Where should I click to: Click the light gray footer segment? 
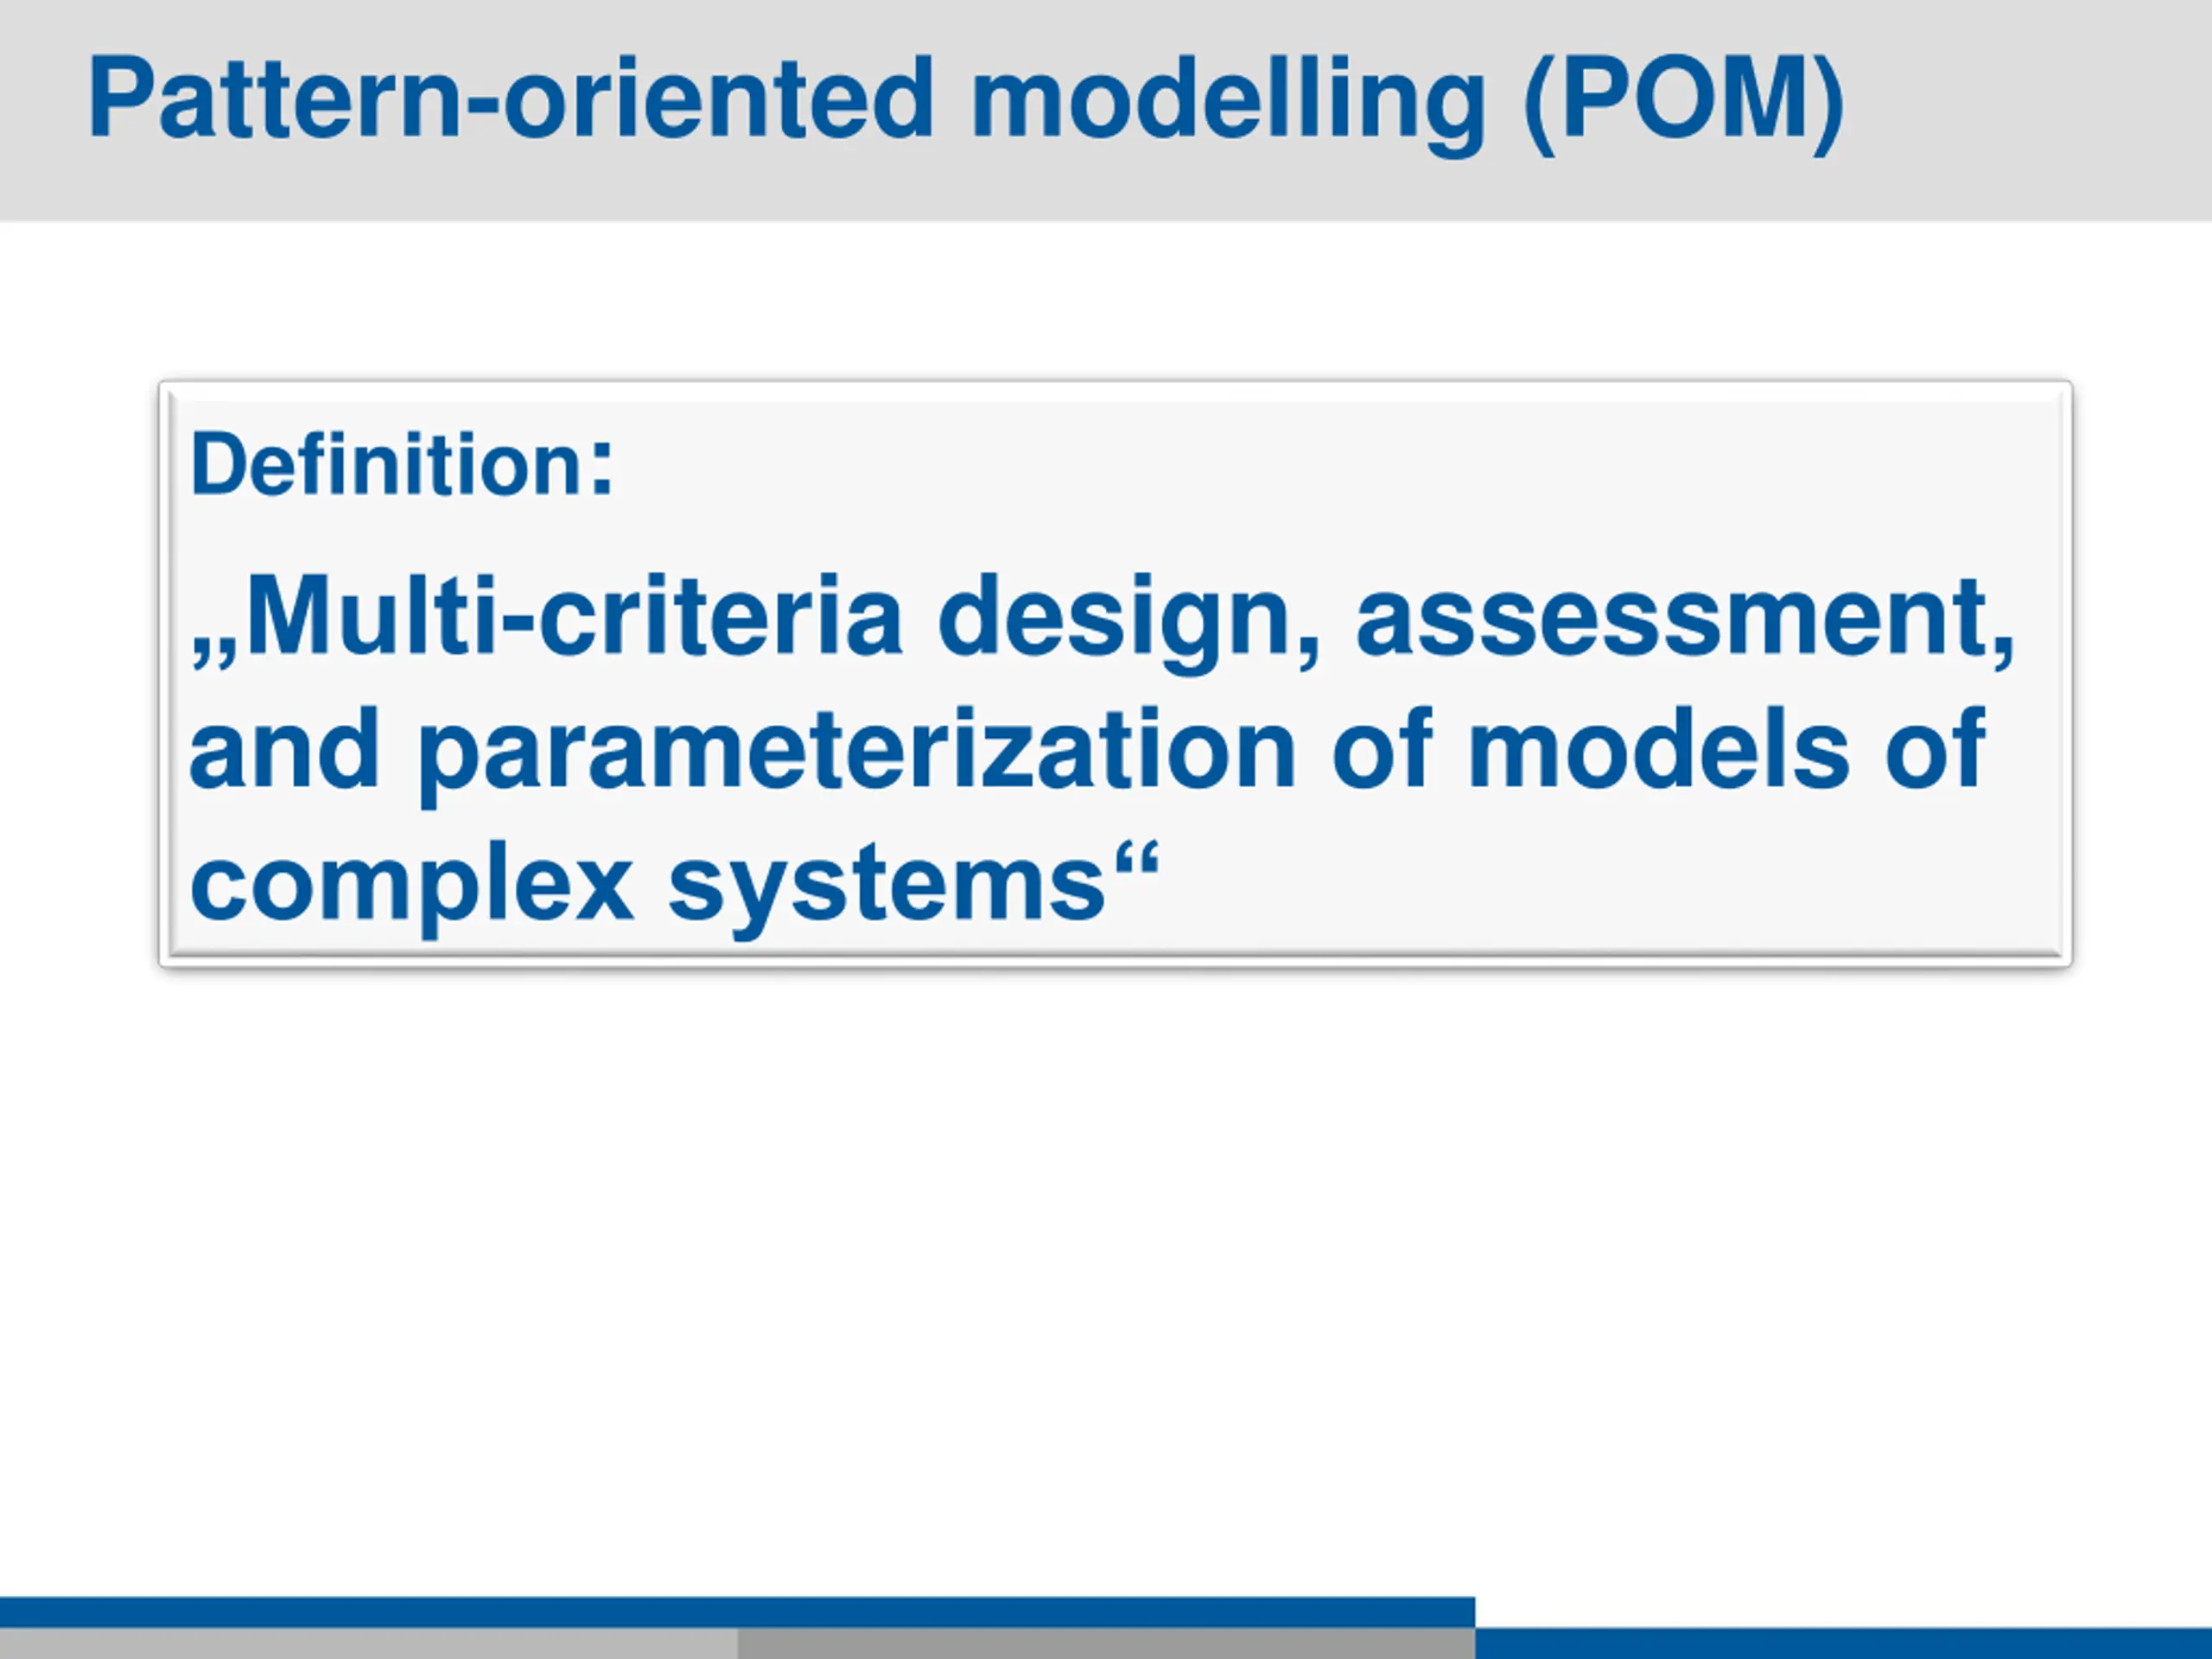(x=368, y=1643)
